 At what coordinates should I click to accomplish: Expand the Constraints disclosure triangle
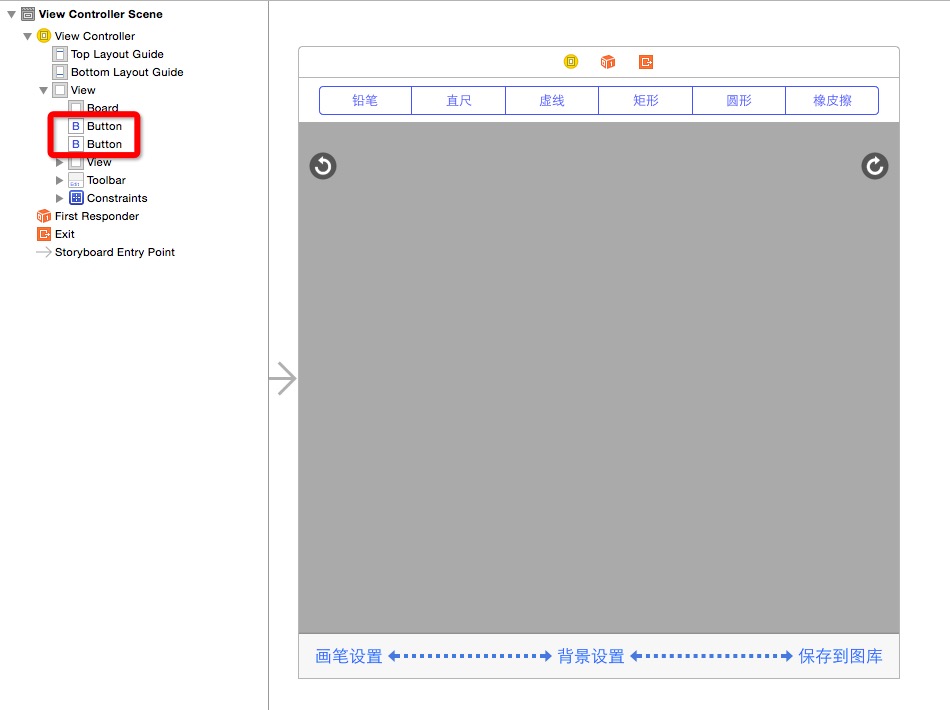[59, 198]
